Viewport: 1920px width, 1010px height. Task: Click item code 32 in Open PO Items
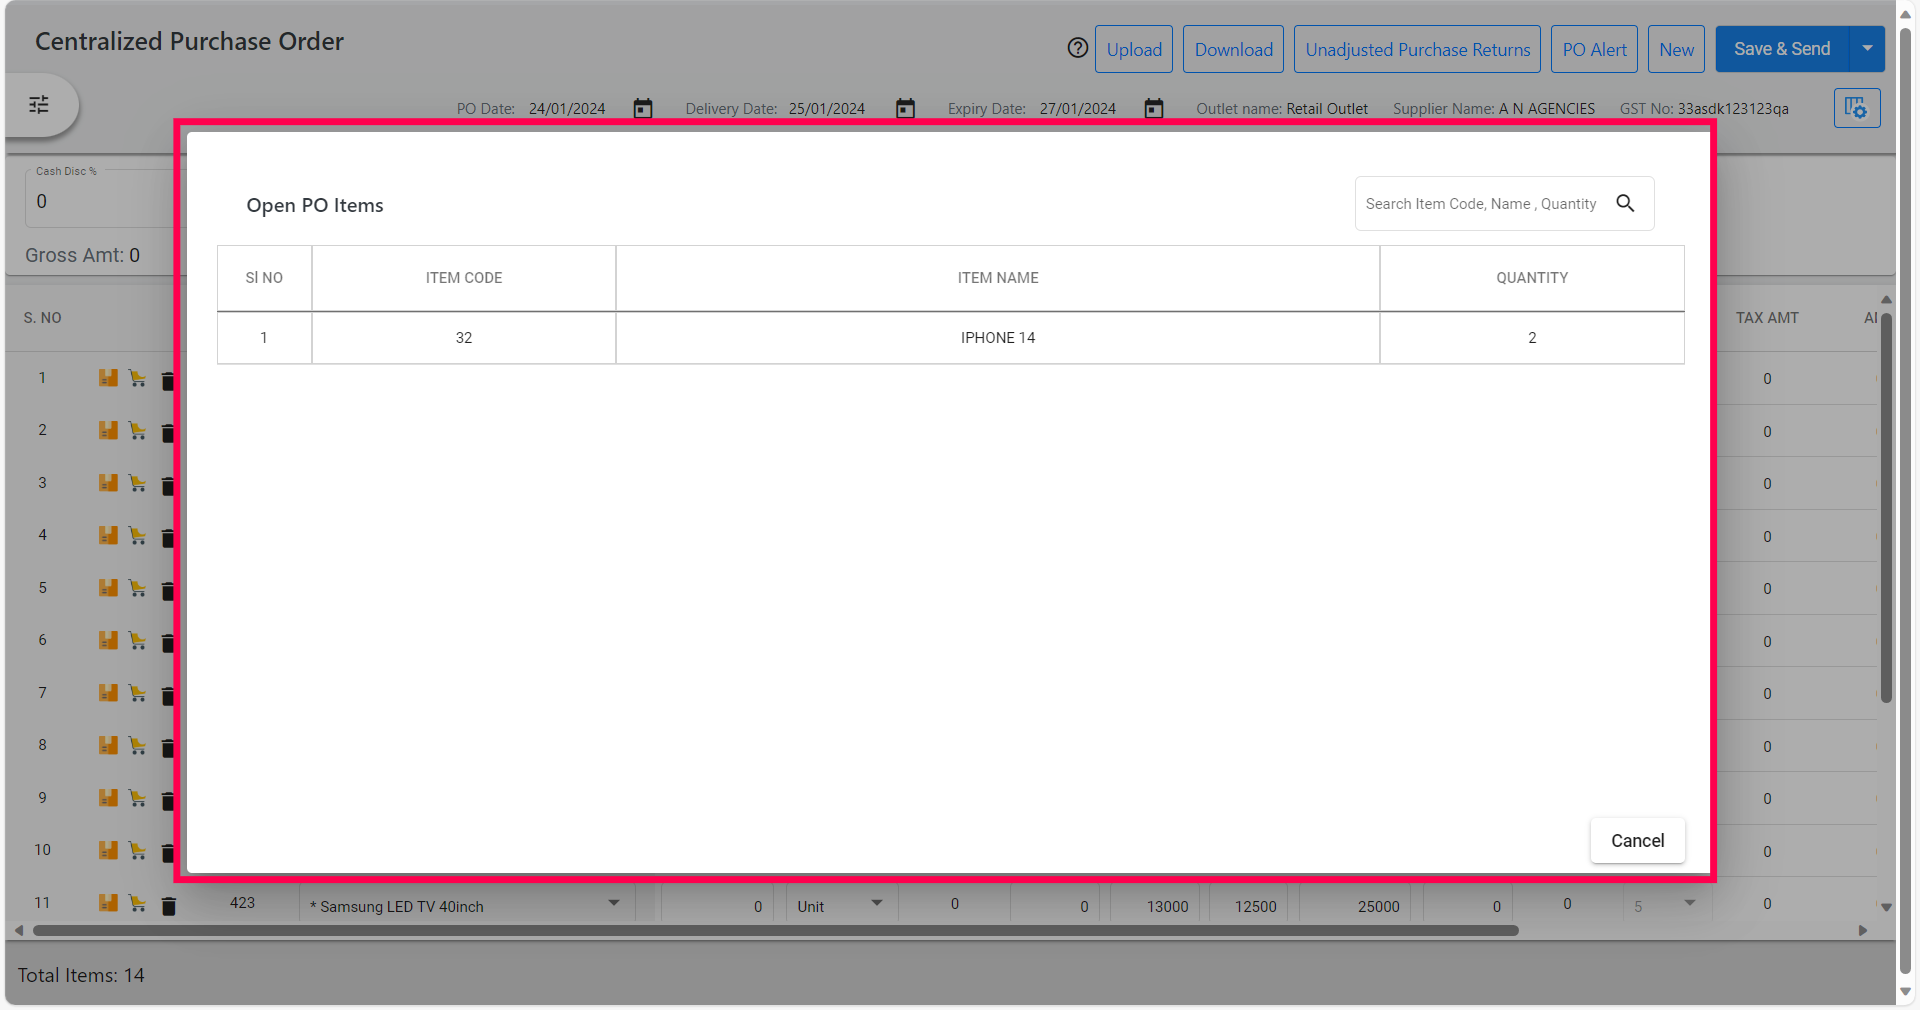(464, 338)
